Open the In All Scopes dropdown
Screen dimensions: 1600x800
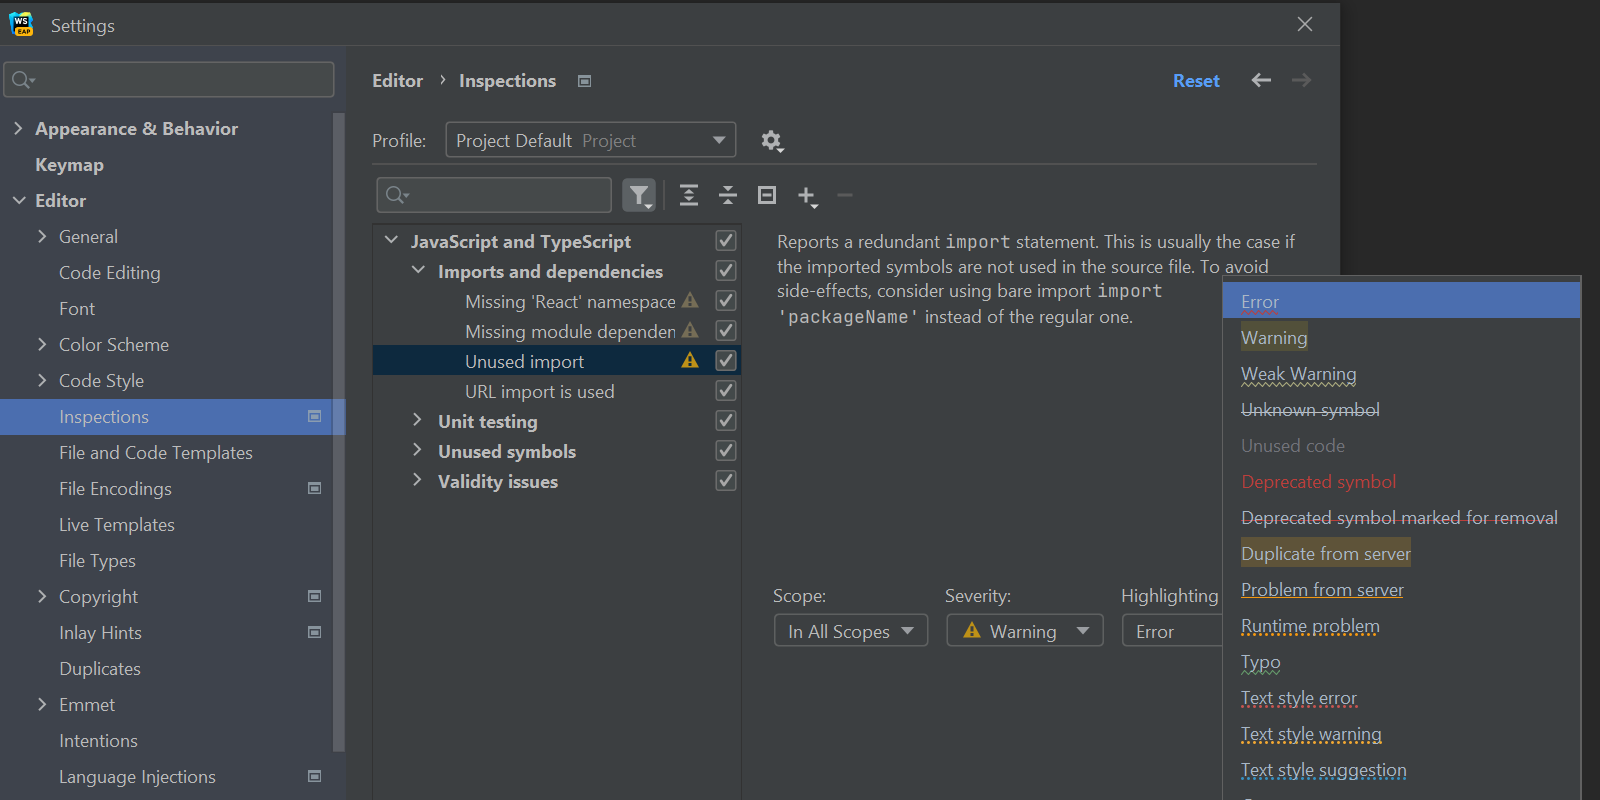[851, 631]
